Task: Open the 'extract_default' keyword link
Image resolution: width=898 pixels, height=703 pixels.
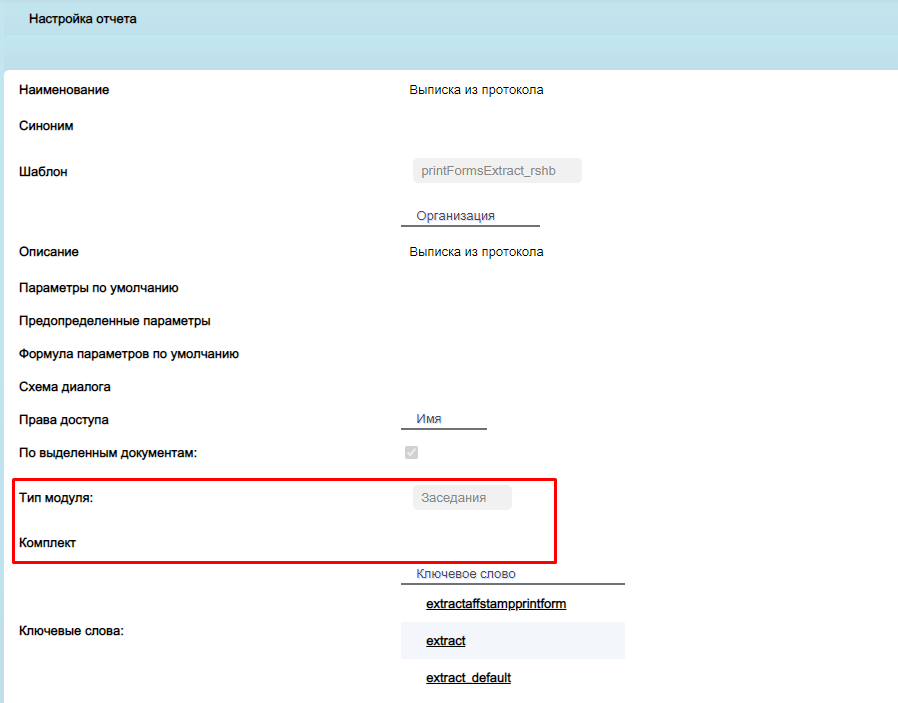Action: (x=468, y=677)
